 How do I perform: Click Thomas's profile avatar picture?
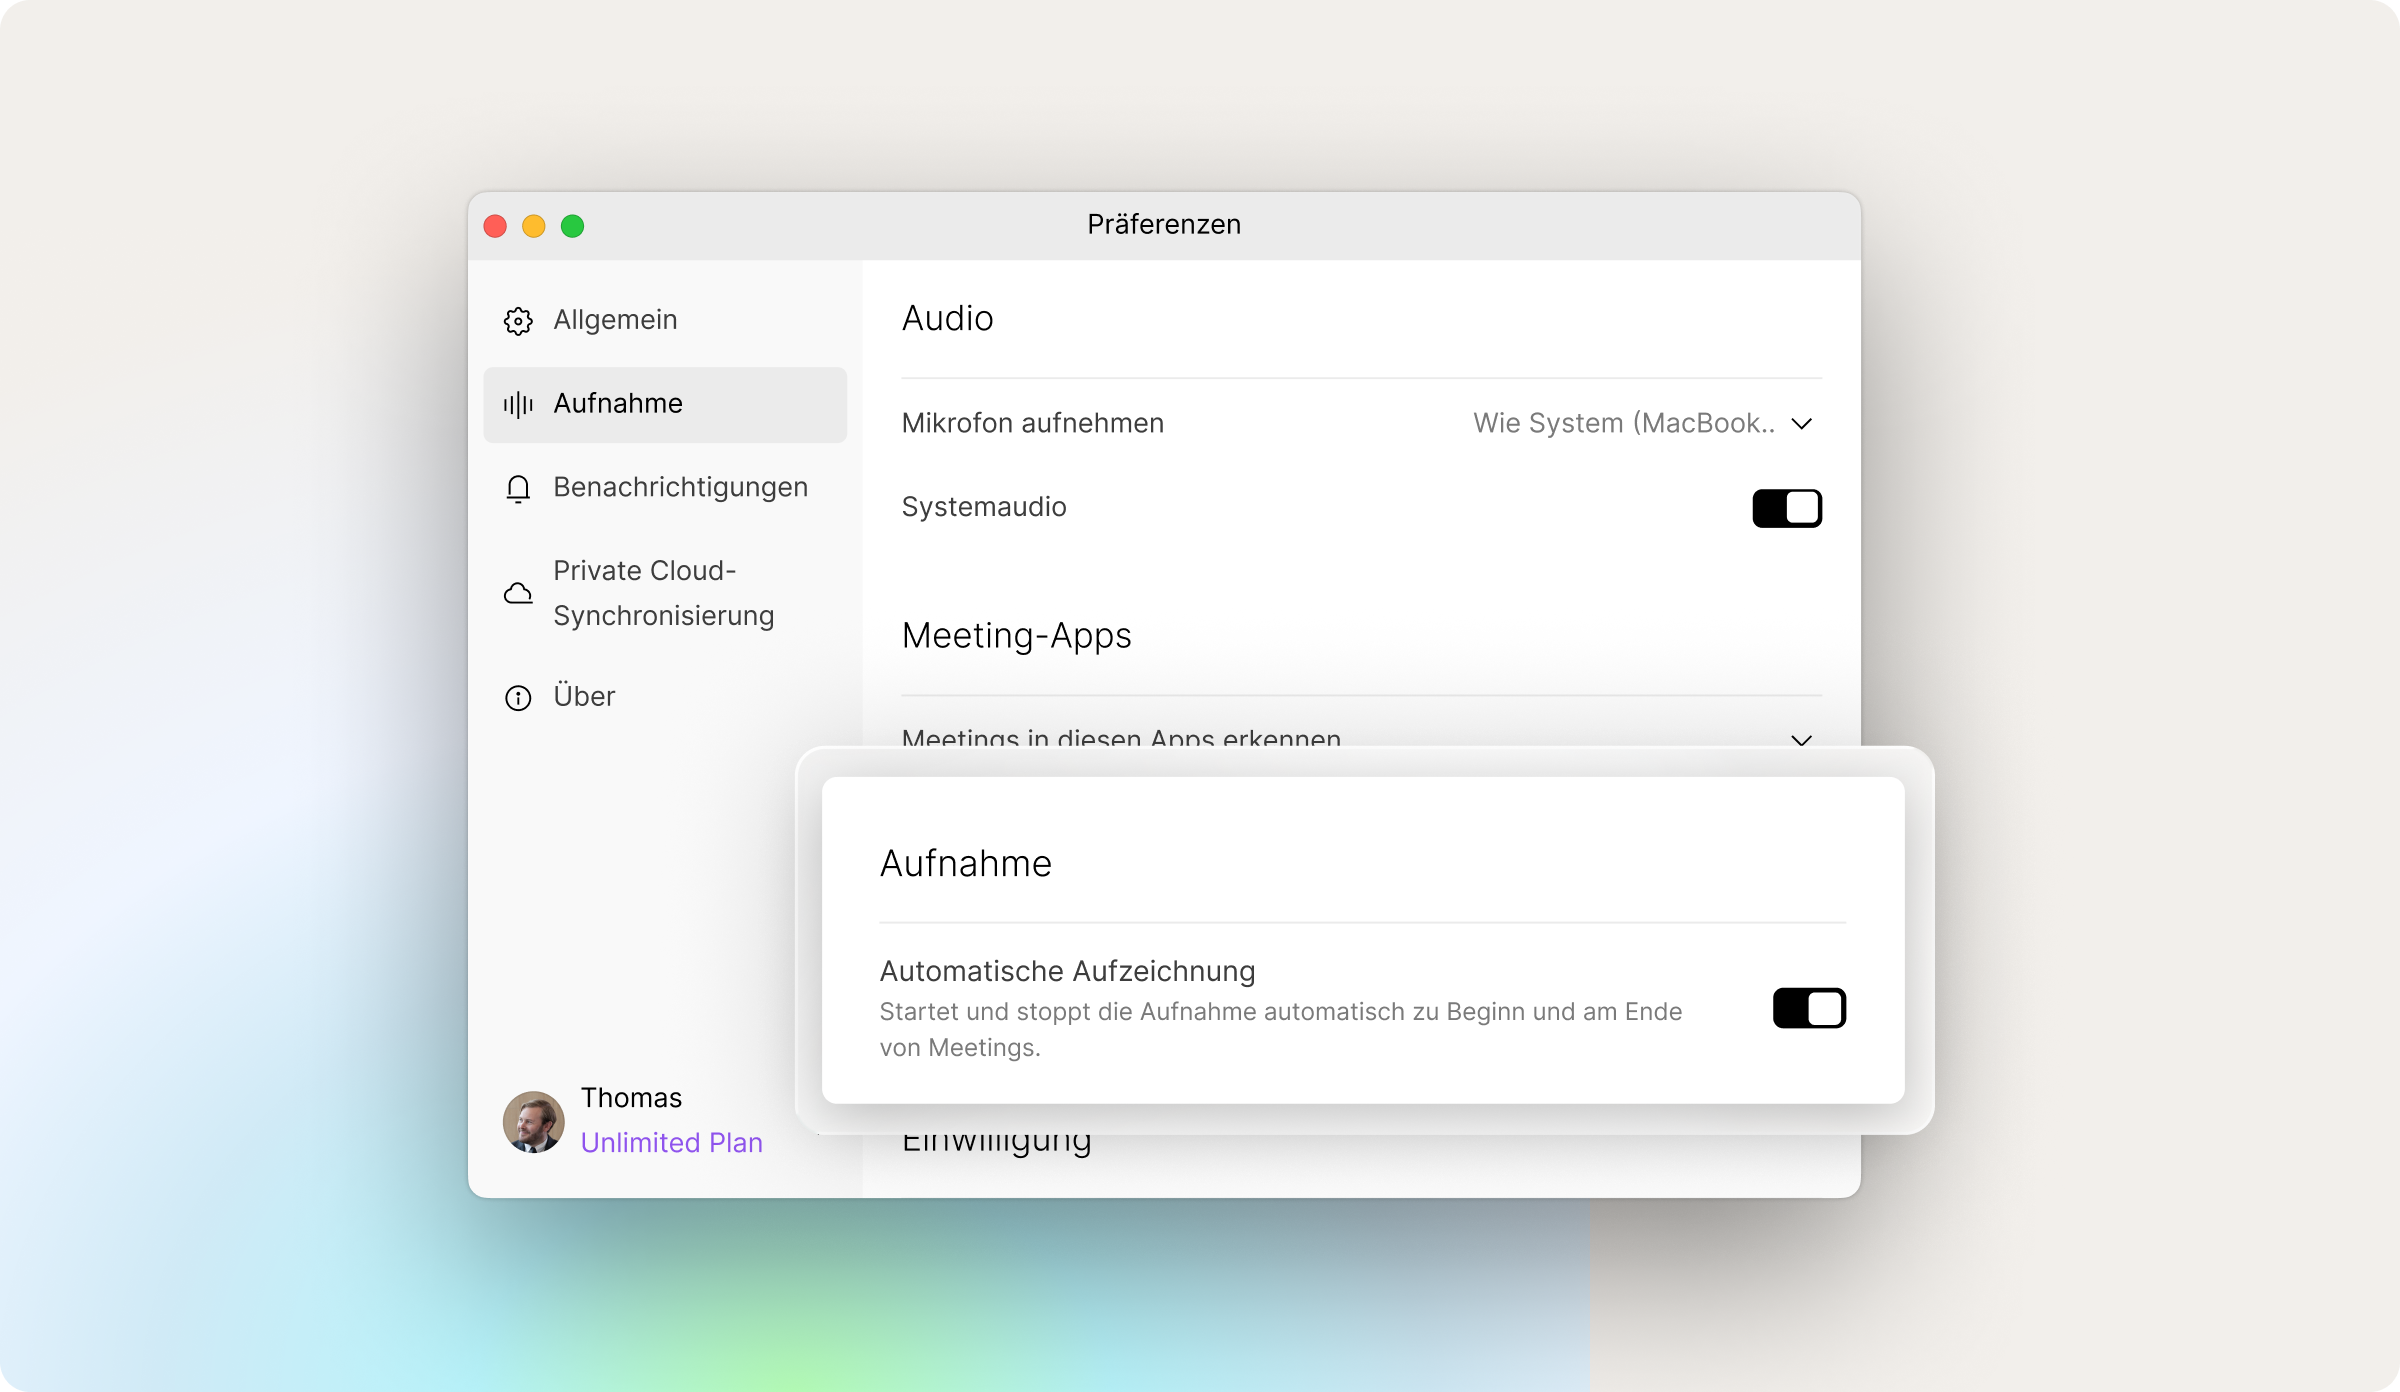pyautogui.click(x=533, y=1121)
